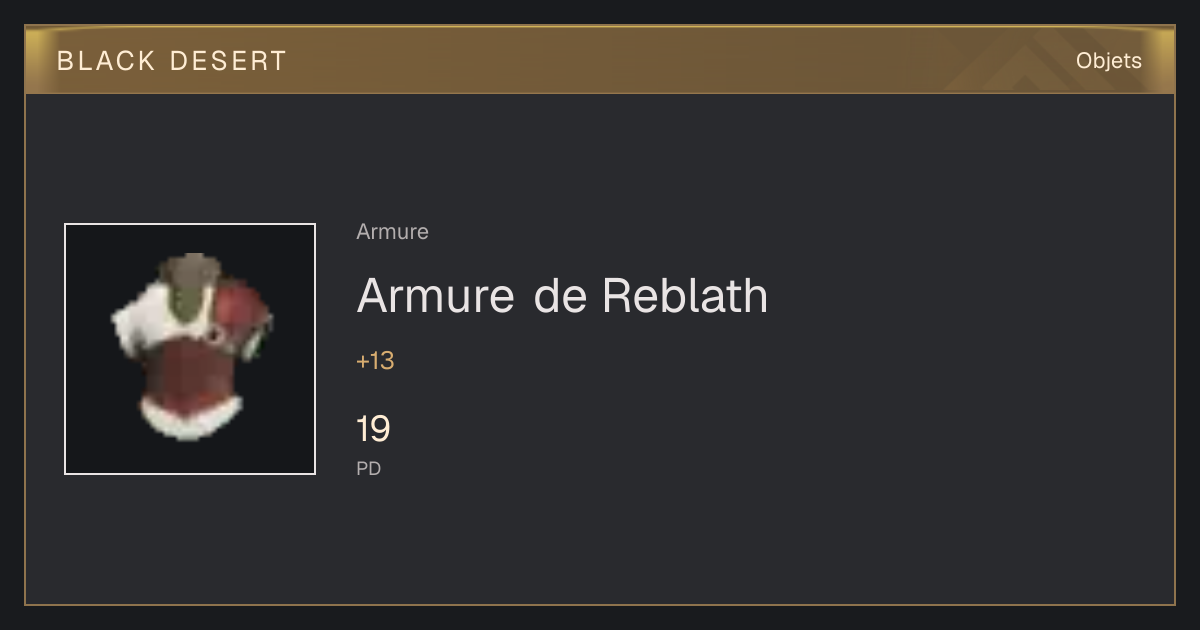
Task: Select the gray Armure category label
Action: click(x=392, y=232)
